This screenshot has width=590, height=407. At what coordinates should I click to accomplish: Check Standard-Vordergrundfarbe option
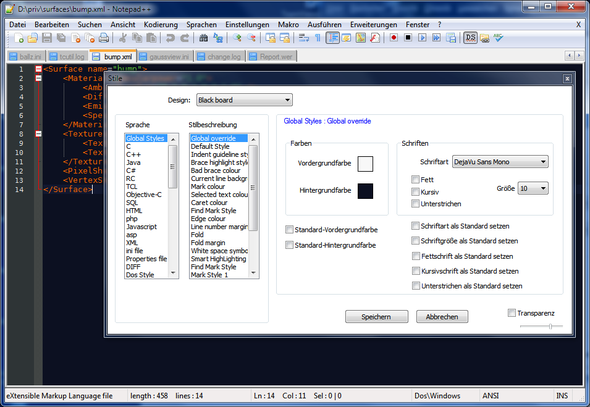pos(289,230)
